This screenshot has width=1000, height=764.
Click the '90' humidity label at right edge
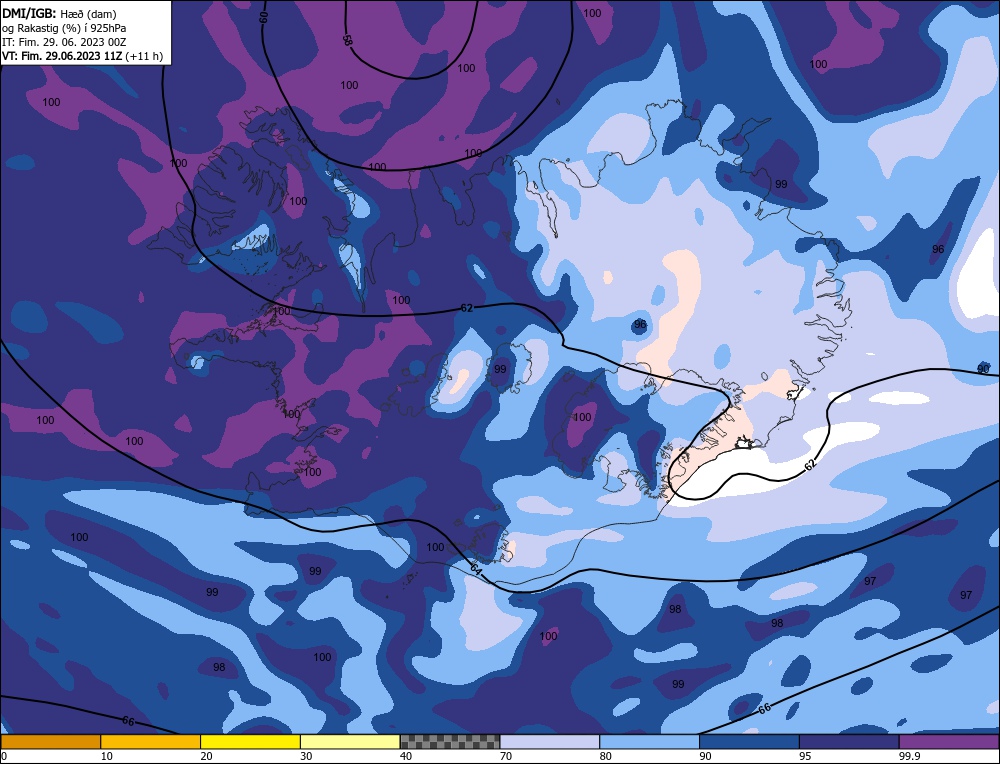coord(983,369)
